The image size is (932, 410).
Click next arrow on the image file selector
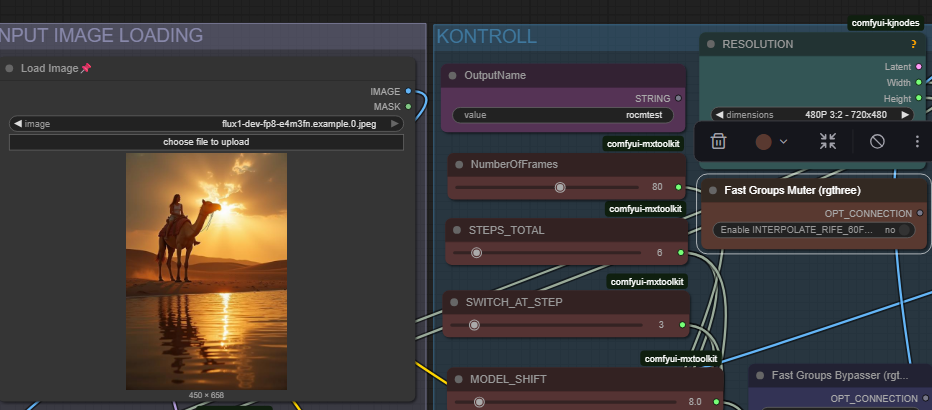coord(396,124)
